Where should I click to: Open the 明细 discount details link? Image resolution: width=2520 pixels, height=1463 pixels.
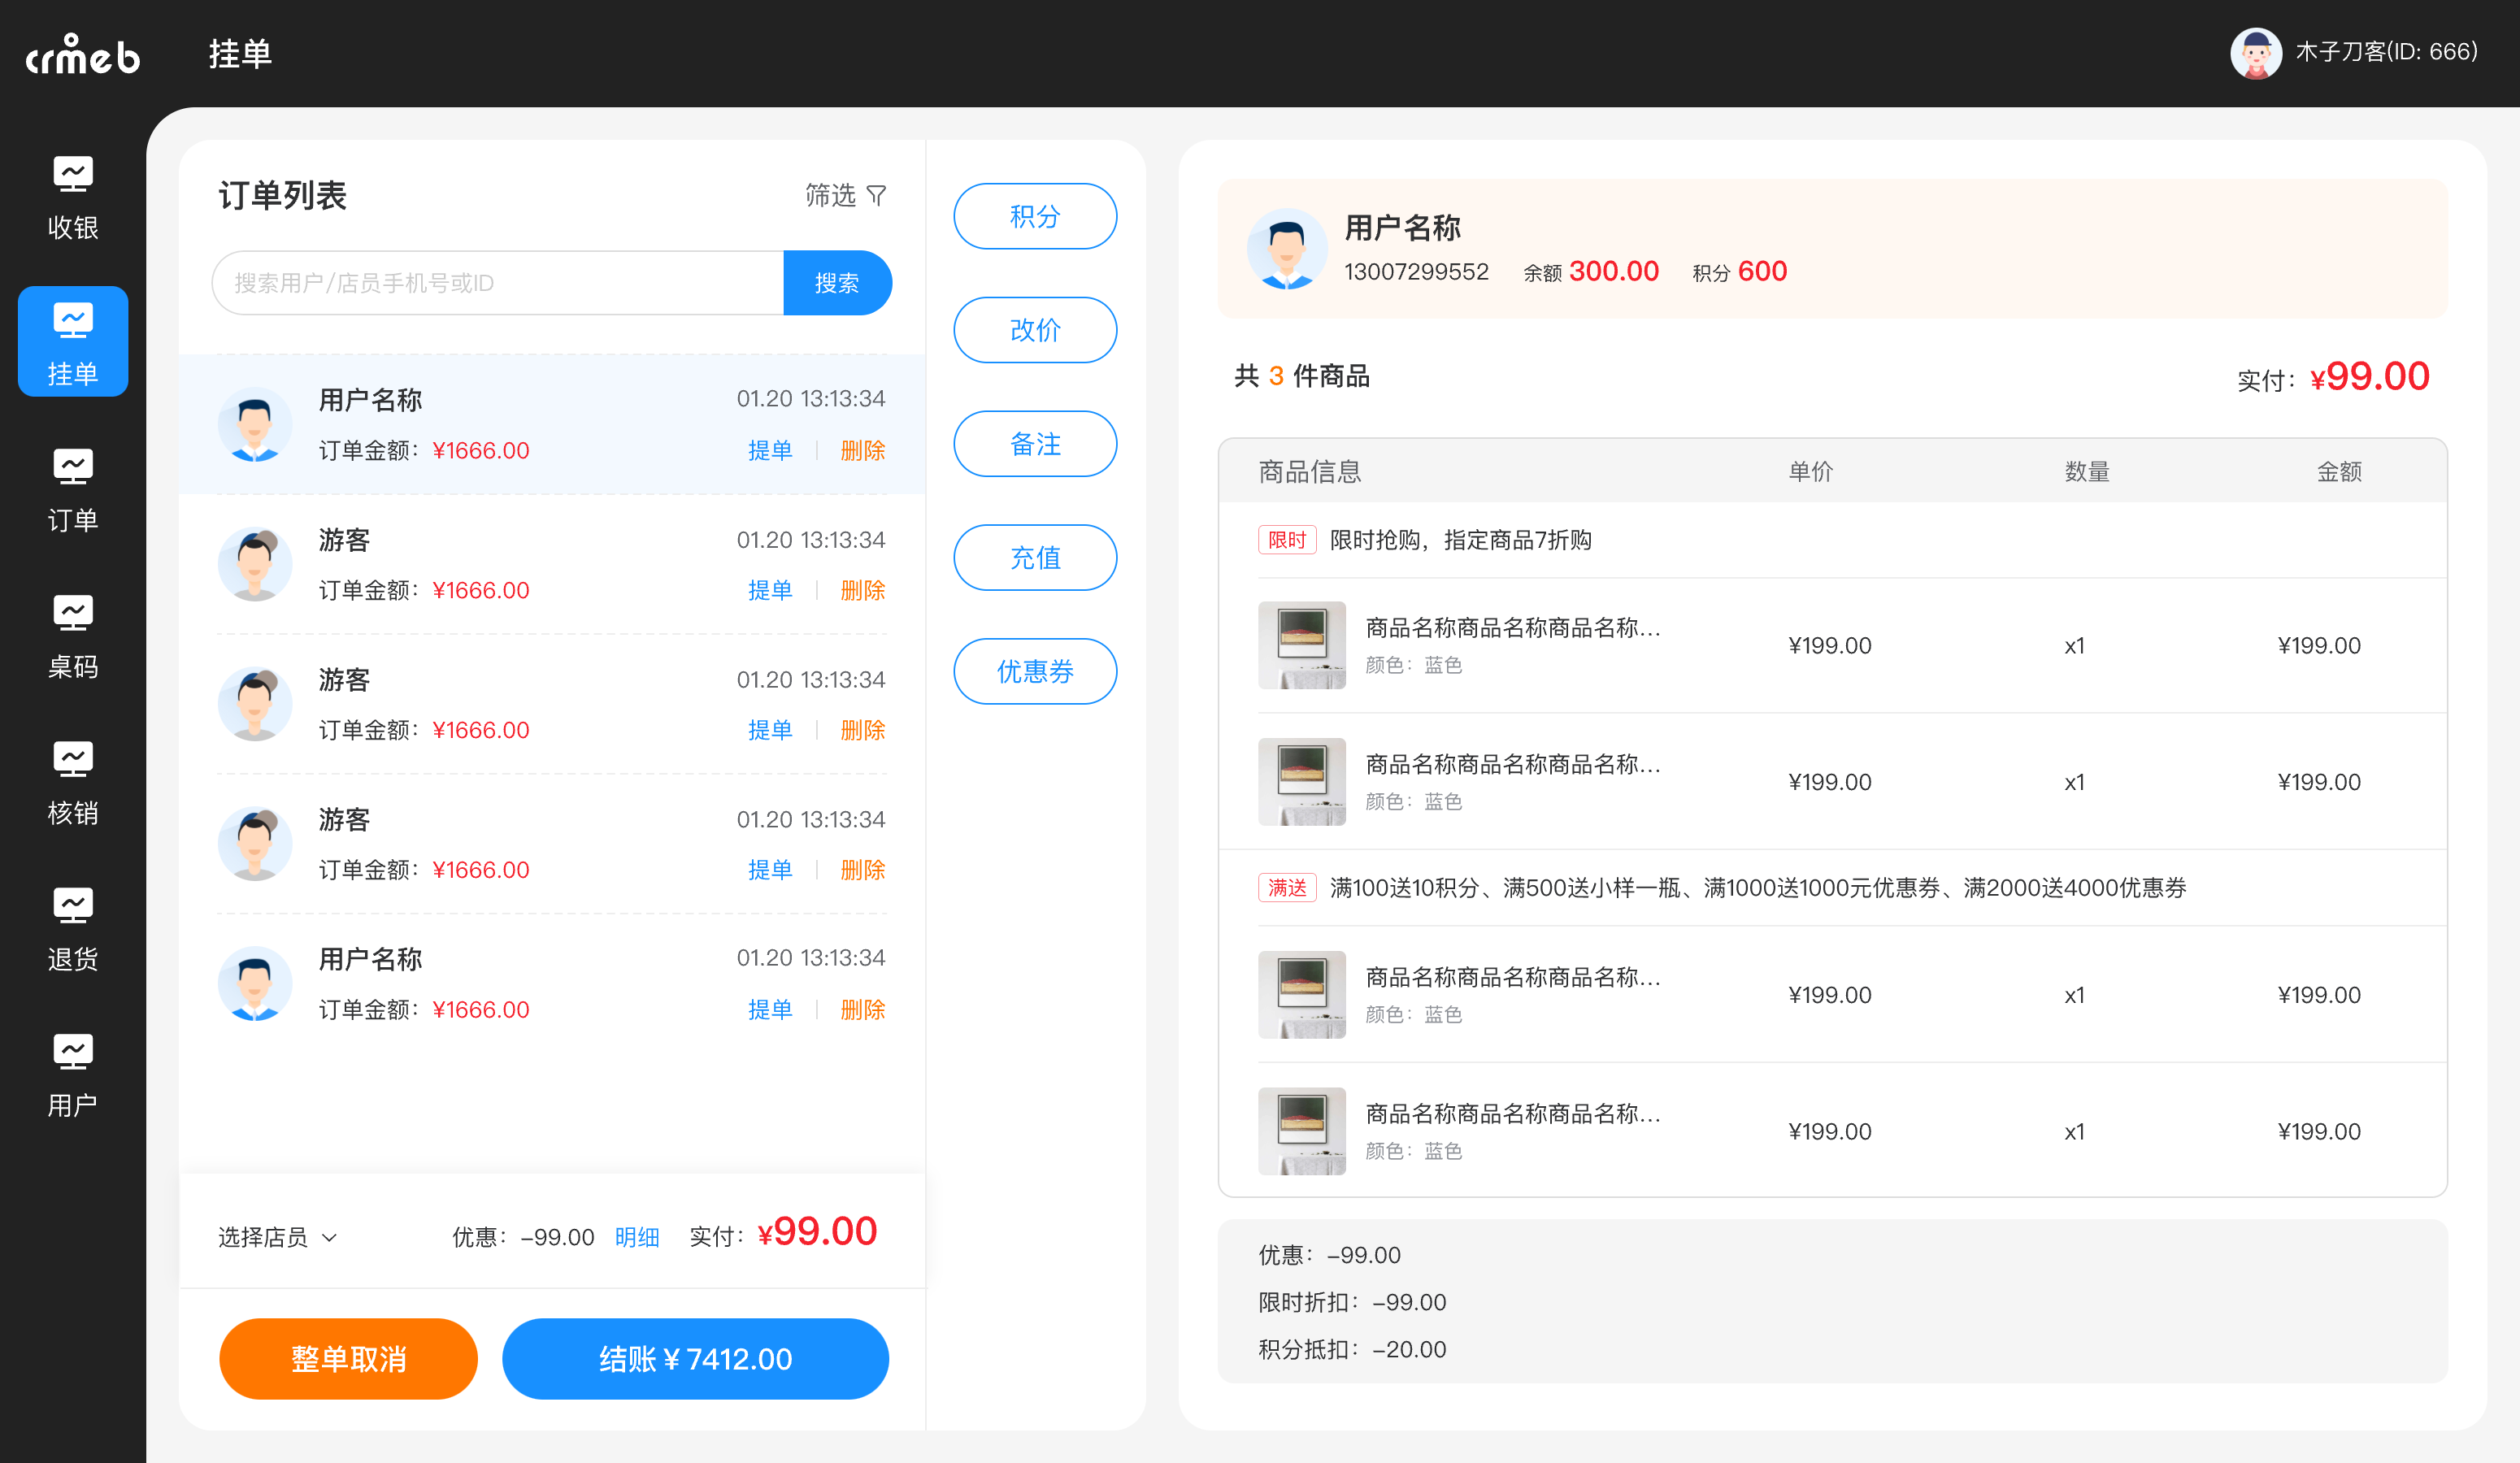pyautogui.click(x=637, y=1237)
